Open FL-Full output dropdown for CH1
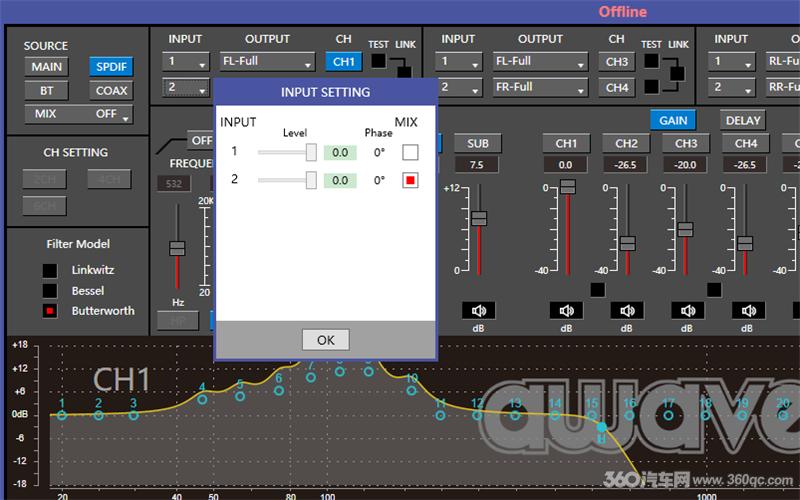This screenshot has height=500, width=800. click(x=267, y=62)
